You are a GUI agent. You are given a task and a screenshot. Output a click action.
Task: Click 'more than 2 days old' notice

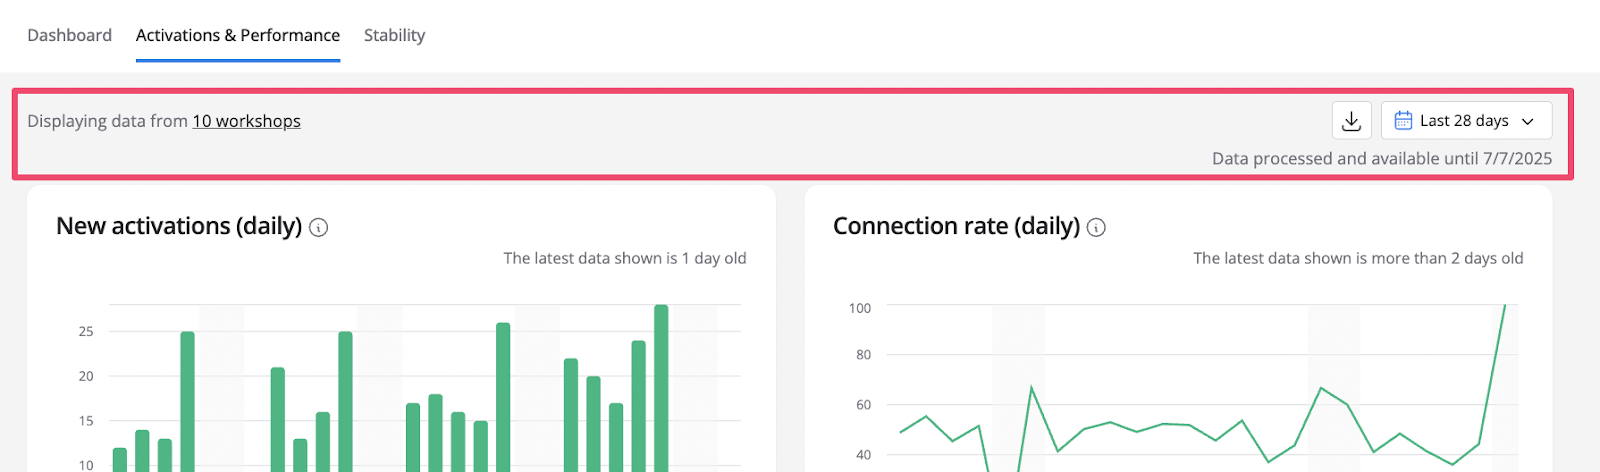tap(1357, 258)
